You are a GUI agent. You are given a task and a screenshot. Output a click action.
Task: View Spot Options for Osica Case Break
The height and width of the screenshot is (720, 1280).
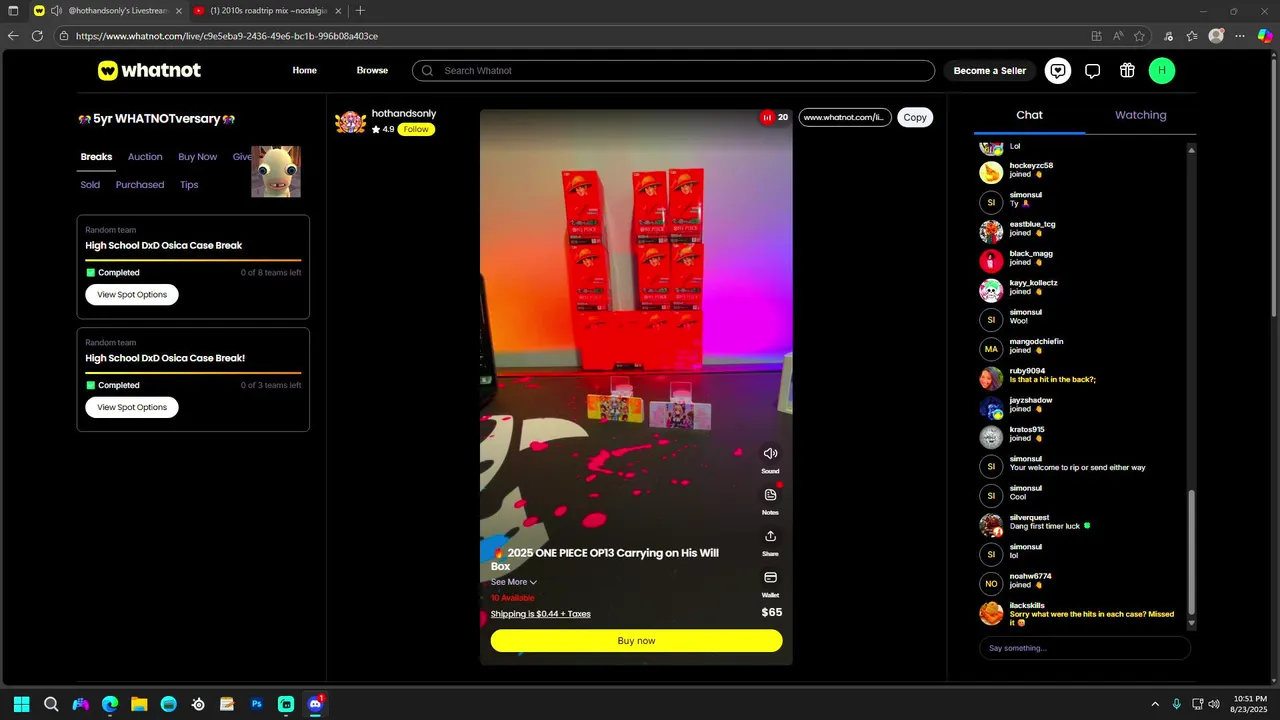(132, 295)
